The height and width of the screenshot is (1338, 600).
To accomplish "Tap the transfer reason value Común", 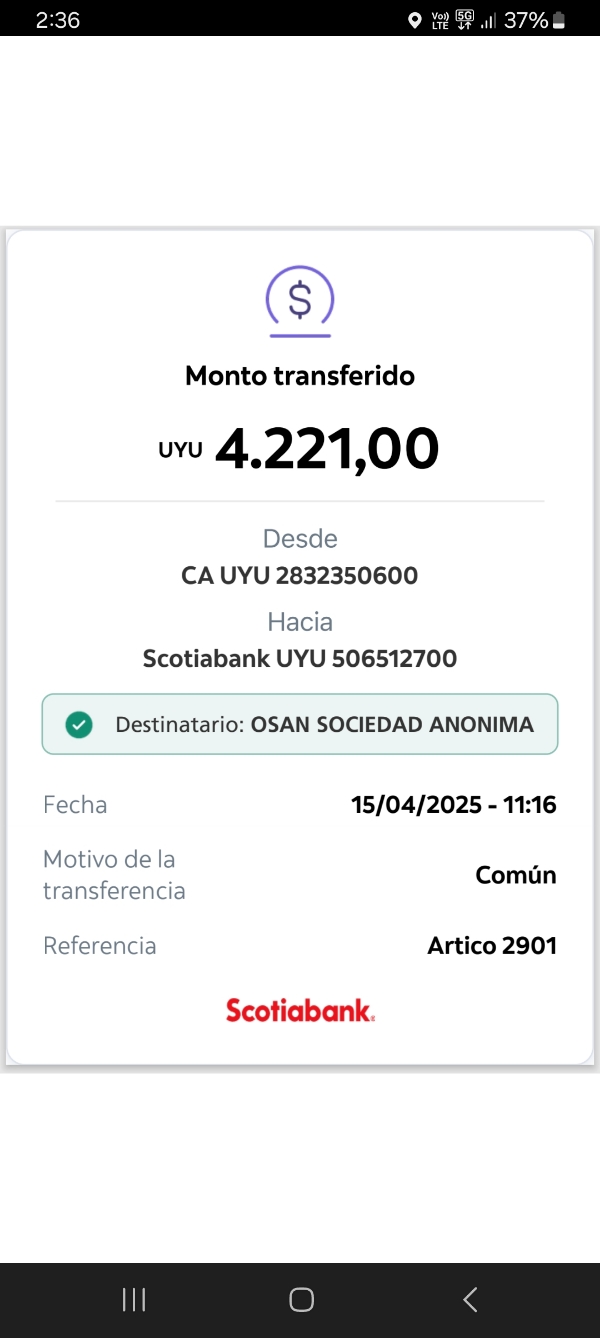I will 515,875.
